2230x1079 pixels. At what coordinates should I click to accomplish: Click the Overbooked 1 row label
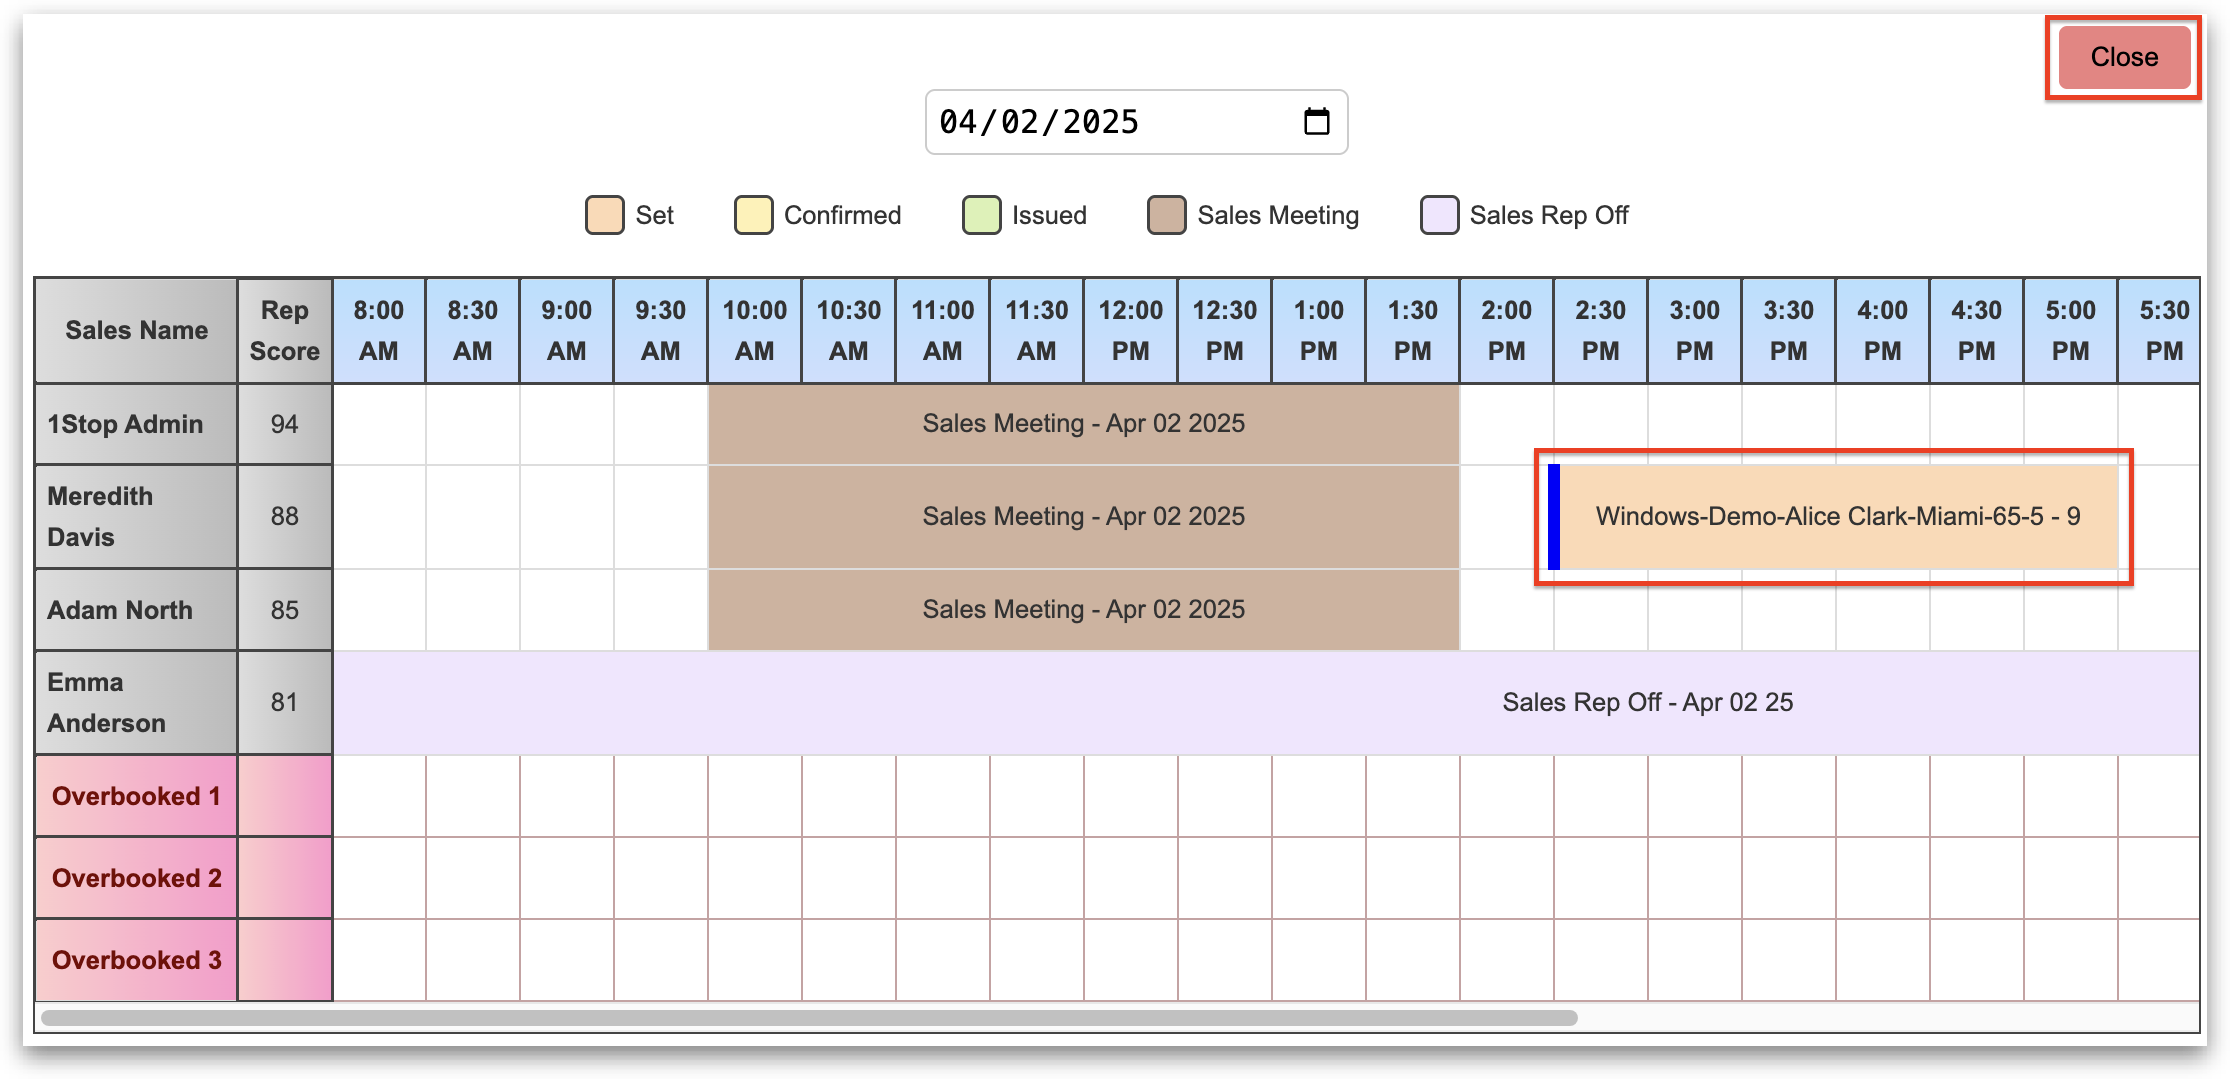click(x=136, y=796)
